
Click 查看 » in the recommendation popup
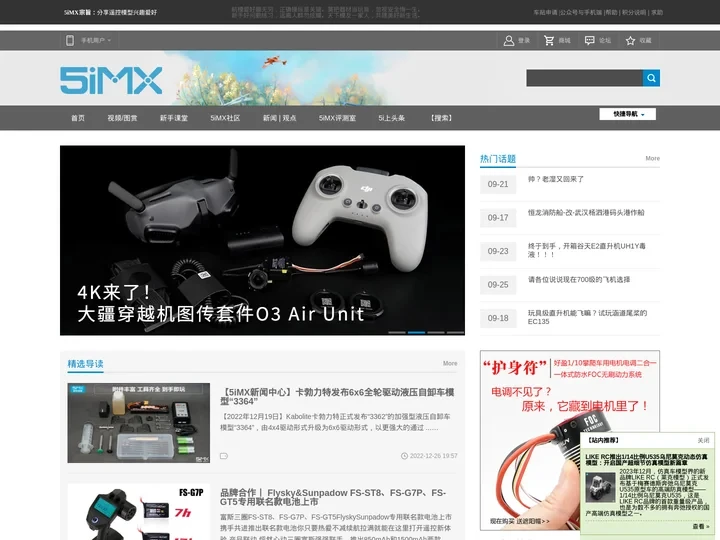701,527
